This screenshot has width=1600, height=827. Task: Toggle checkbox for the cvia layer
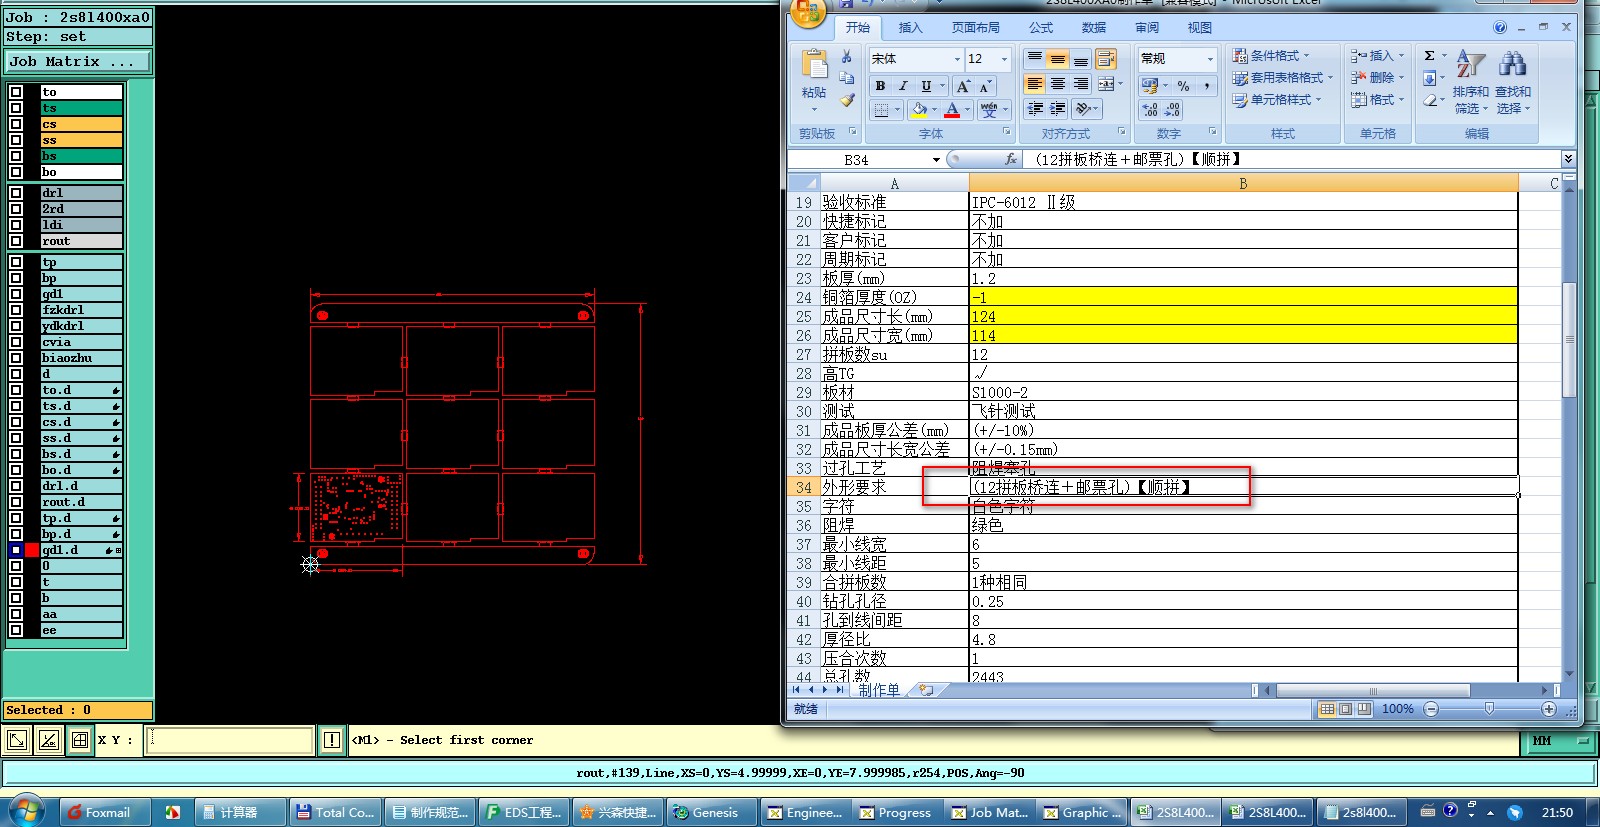click(x=16, y=342)
